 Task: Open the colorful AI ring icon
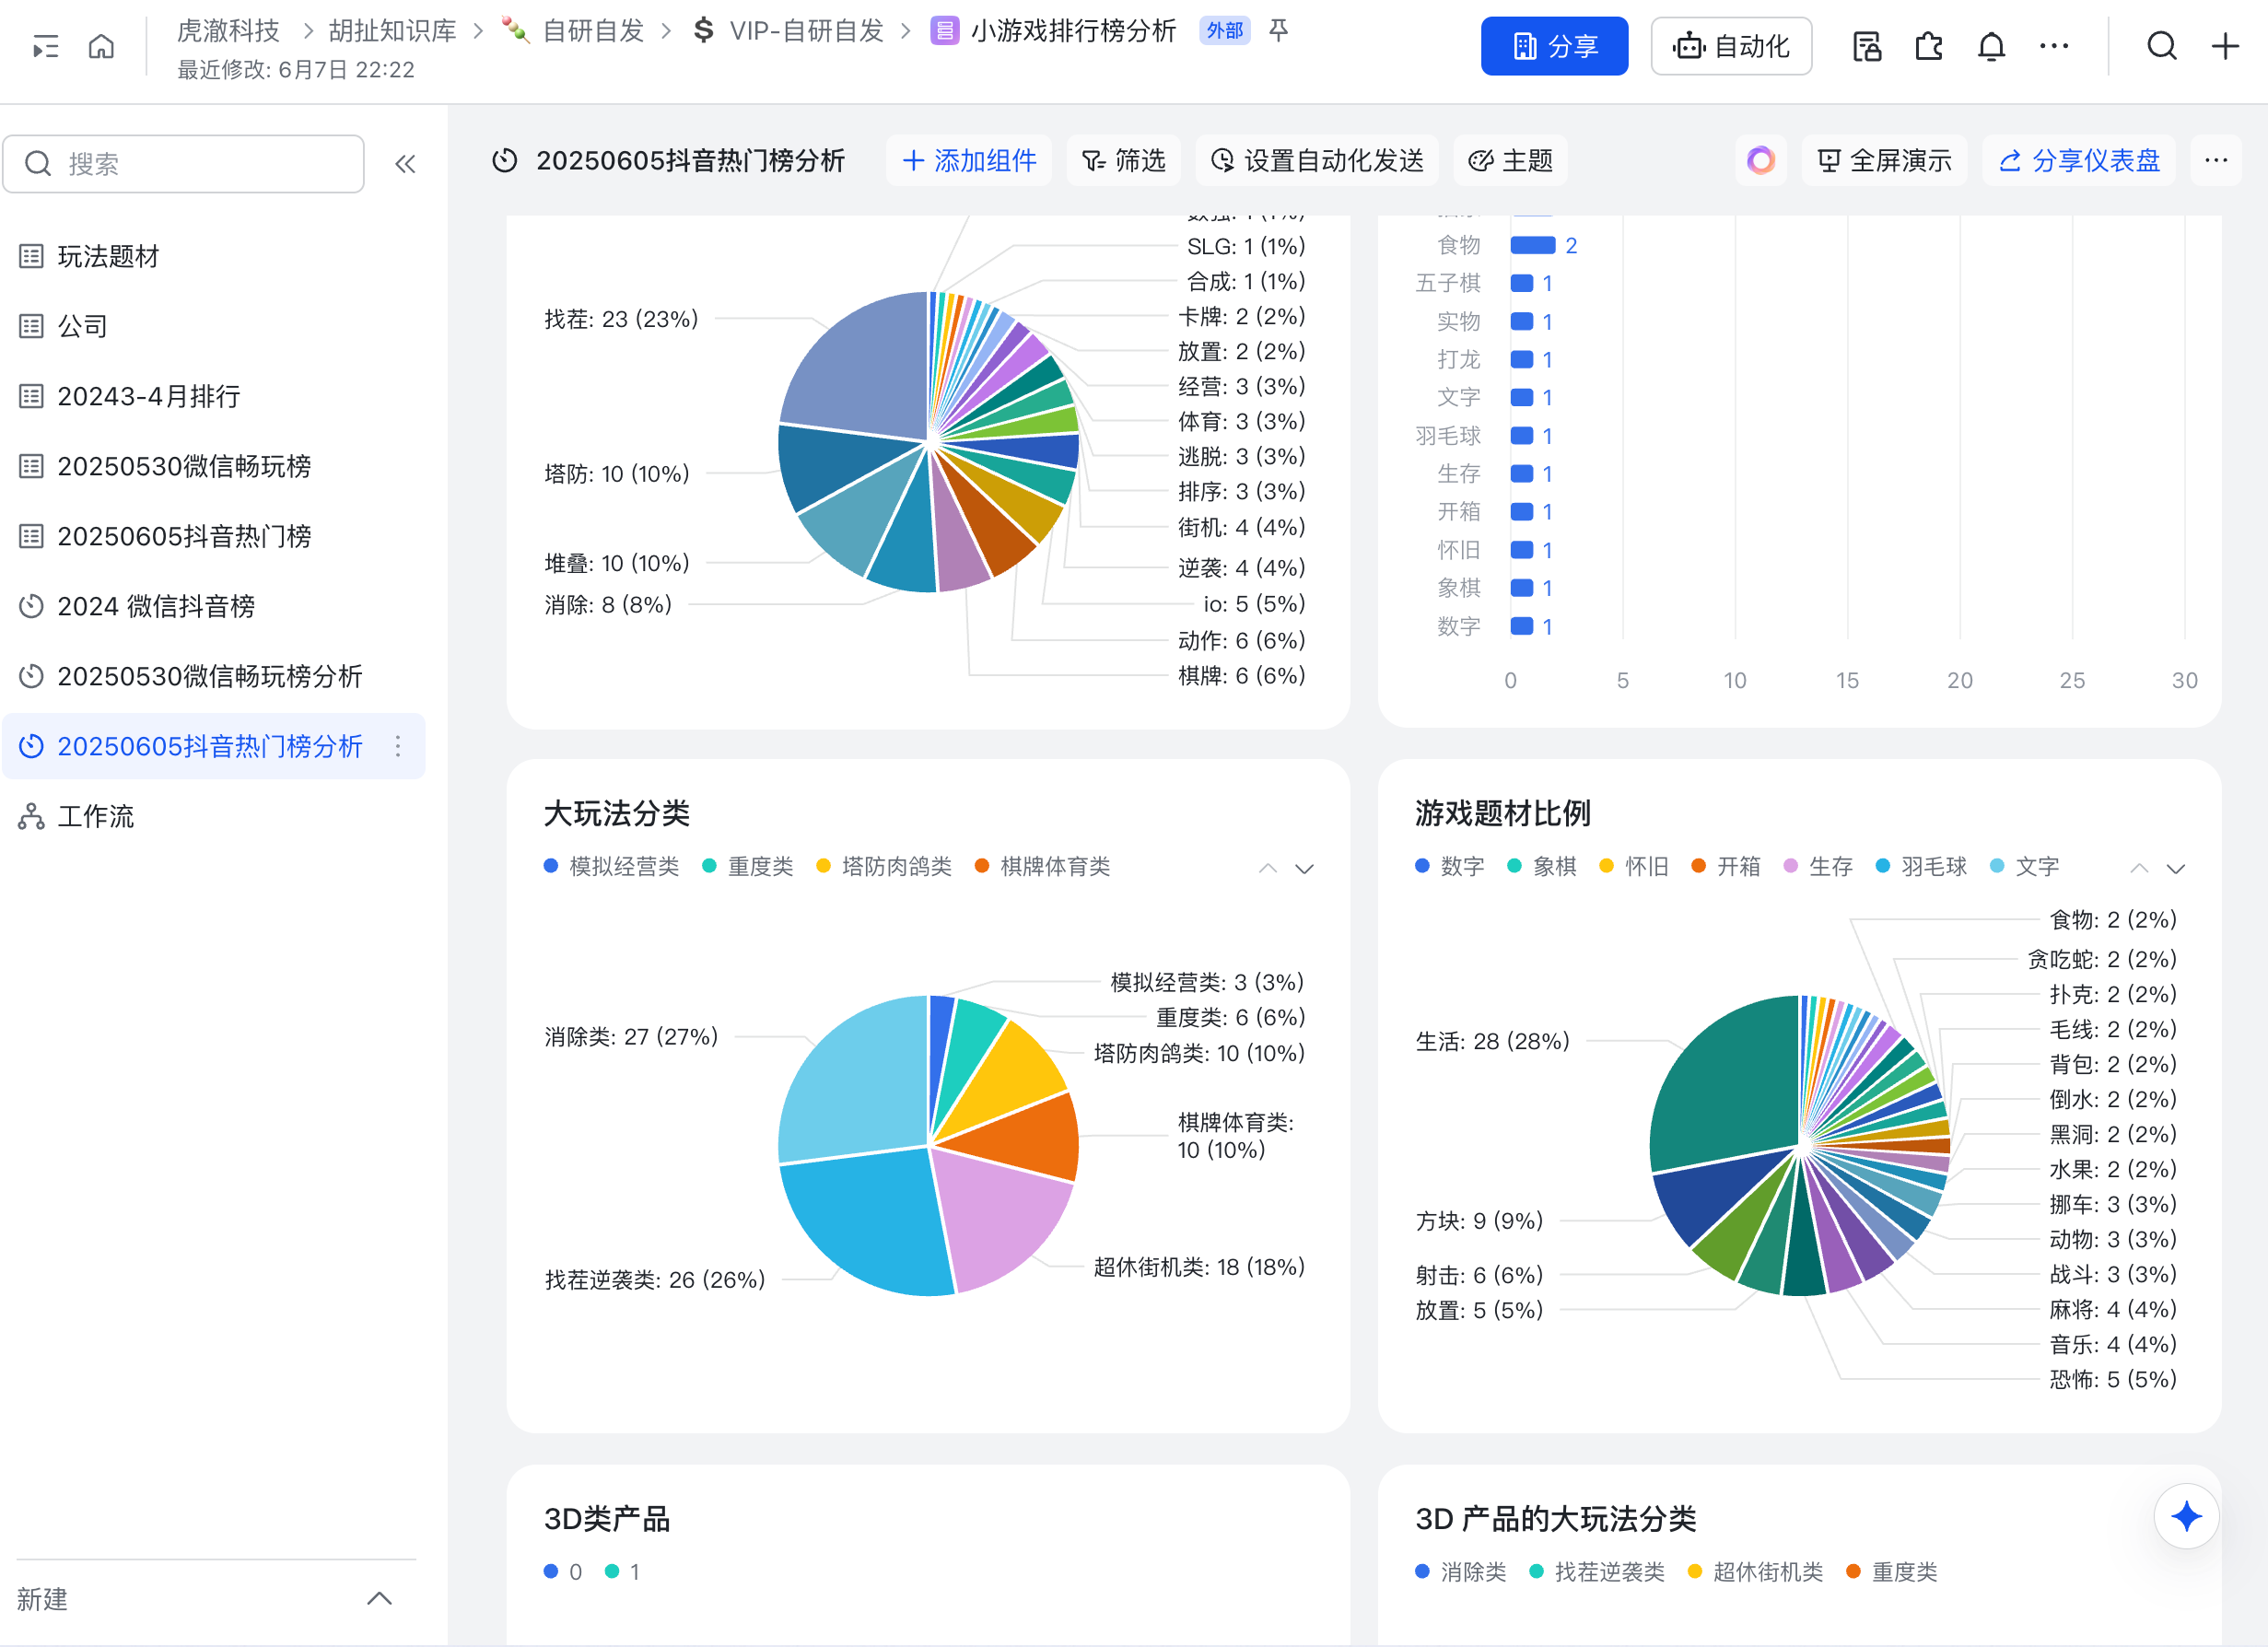pyautogui.click(x=1760, y=160)
